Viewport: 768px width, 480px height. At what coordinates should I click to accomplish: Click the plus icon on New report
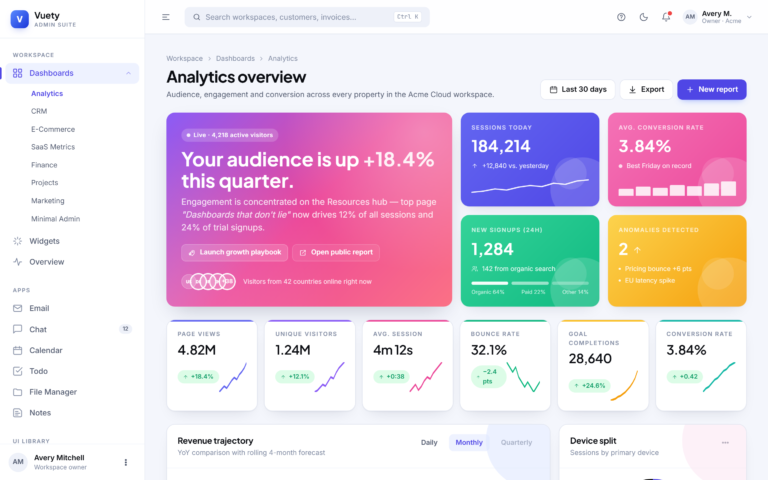pyautogui.click(x=690, y=90)
